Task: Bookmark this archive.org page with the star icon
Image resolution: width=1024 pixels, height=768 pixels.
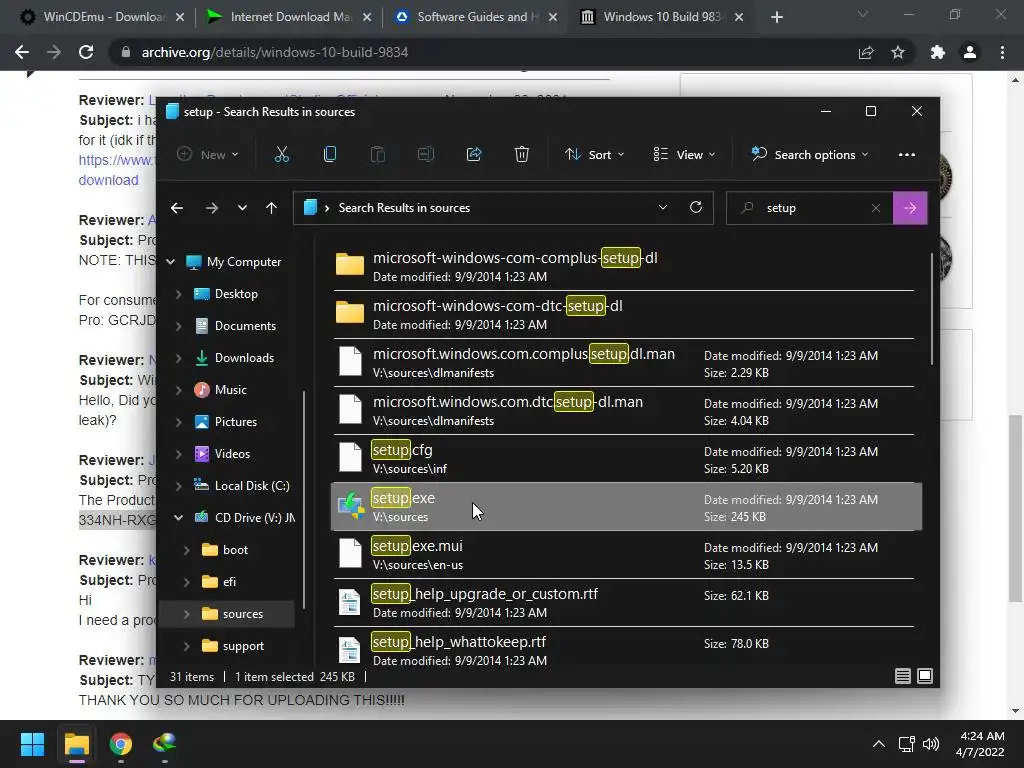Action: [x=898, y=52]
